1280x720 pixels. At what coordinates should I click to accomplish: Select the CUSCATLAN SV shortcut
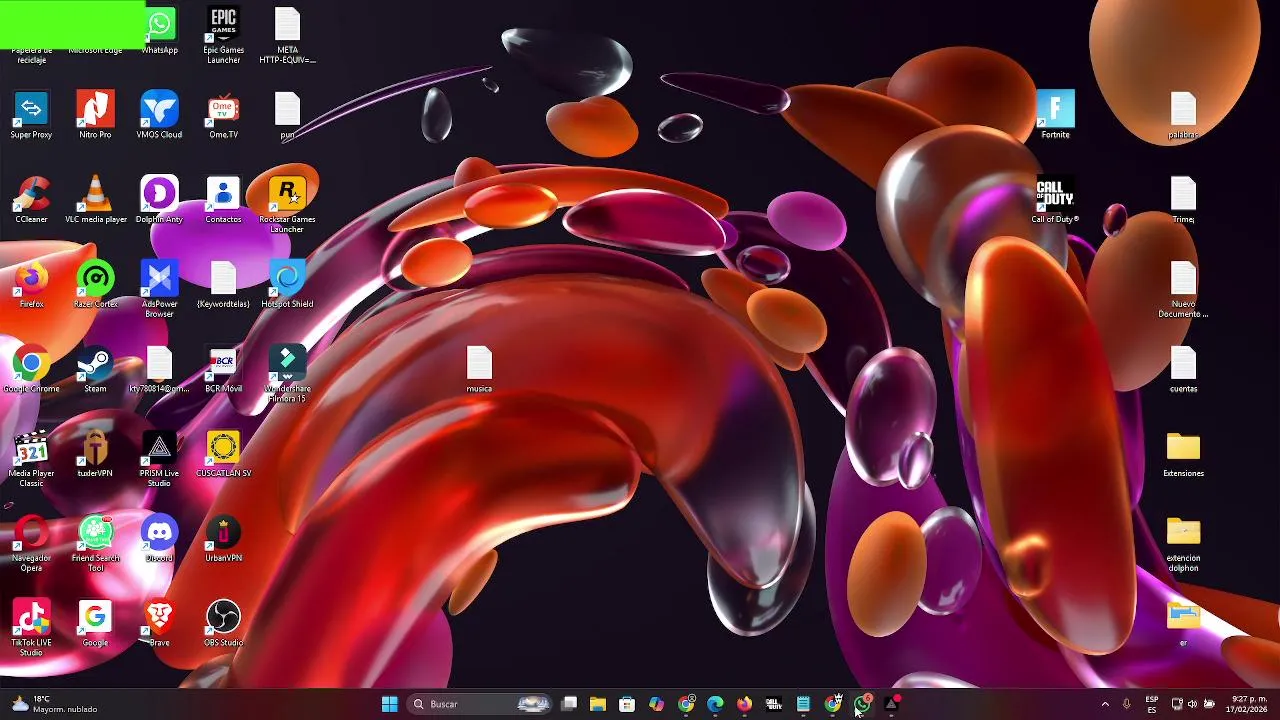coord(223,455)
